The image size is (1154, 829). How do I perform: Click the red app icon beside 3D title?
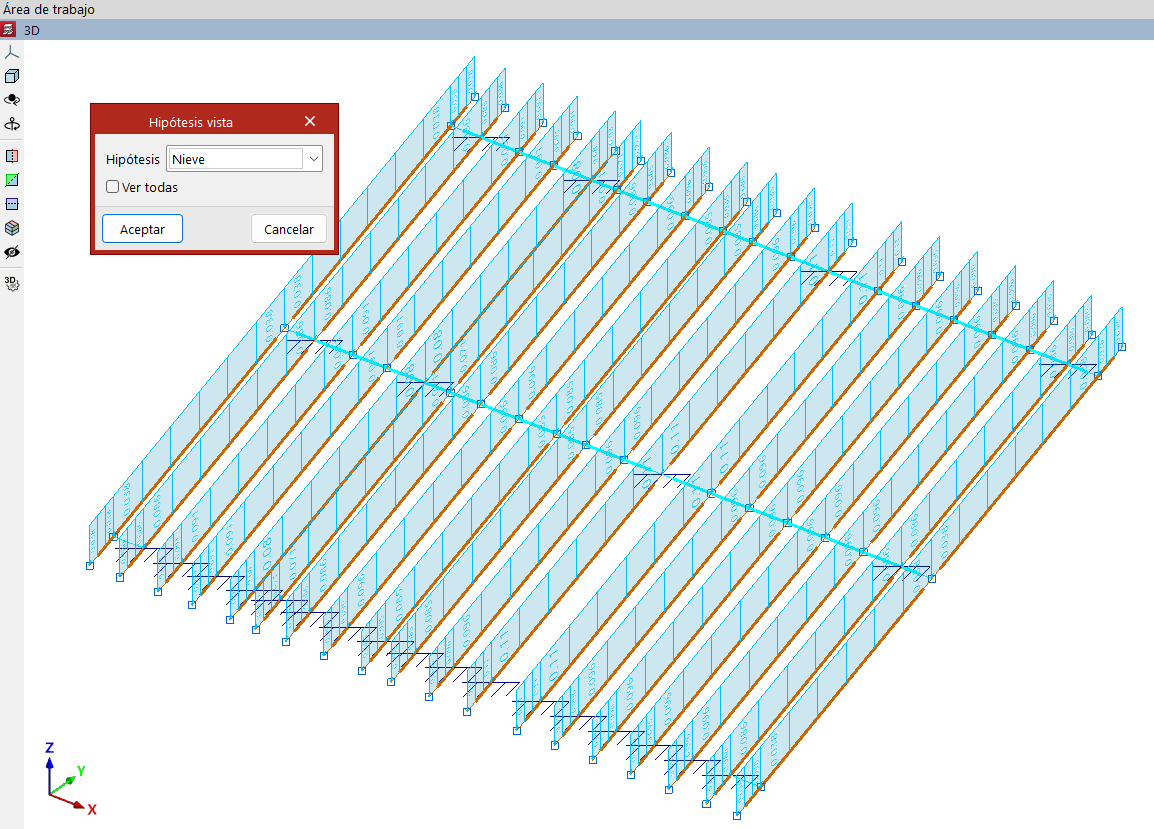pyautogui.click(x=8, y=29)
